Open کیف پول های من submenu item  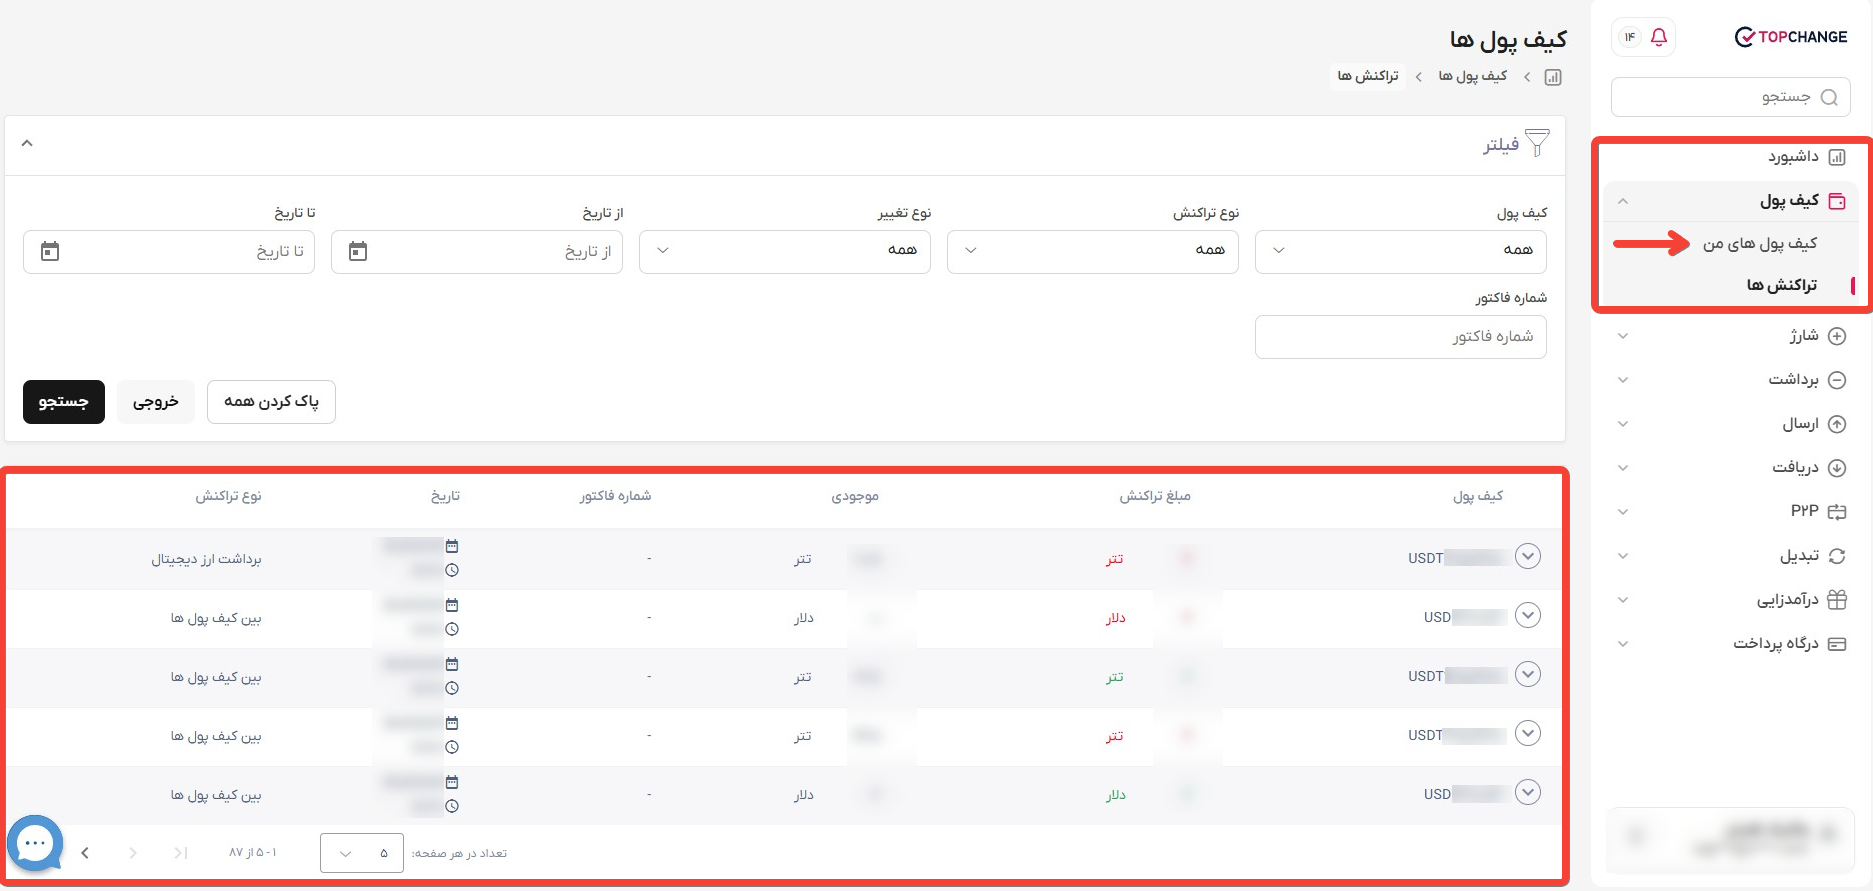pos(1760,244)
